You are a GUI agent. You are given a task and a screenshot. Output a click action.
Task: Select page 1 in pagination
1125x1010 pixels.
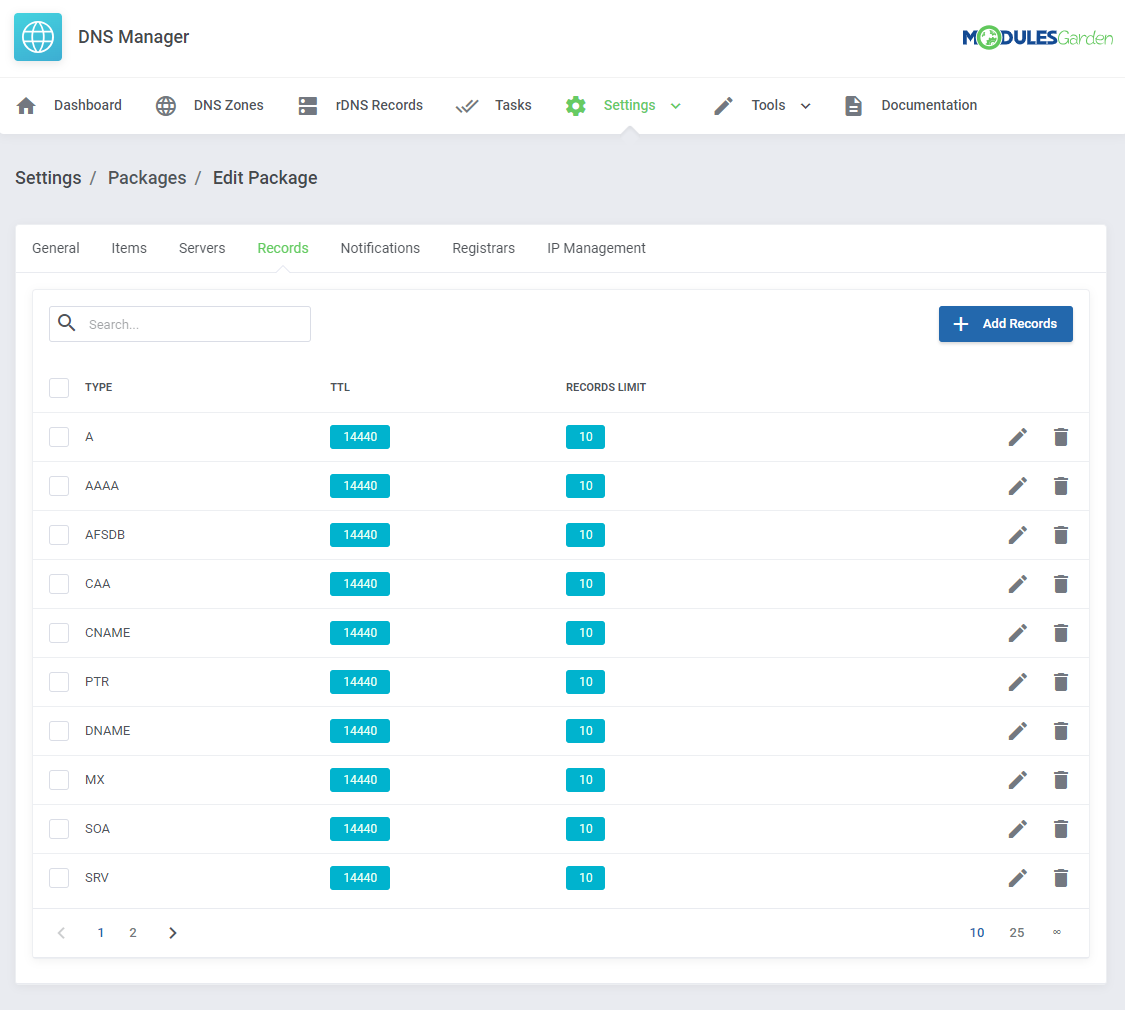pyautogui.click(x=100, y=933)
